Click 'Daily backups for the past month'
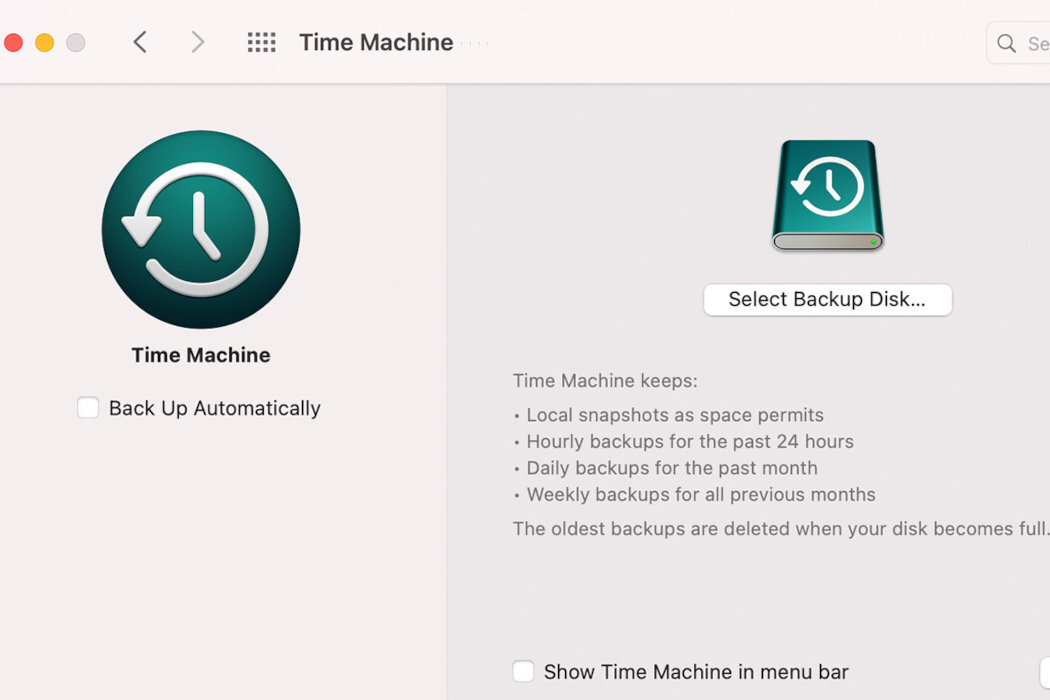 pyautogui.click(x=672, y=468)
